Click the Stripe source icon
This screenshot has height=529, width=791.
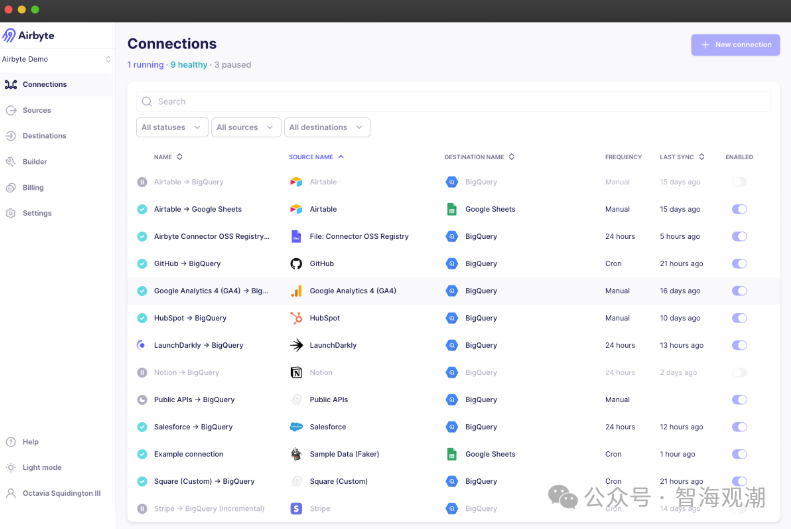pyautogui.click(x=296, y=508)
